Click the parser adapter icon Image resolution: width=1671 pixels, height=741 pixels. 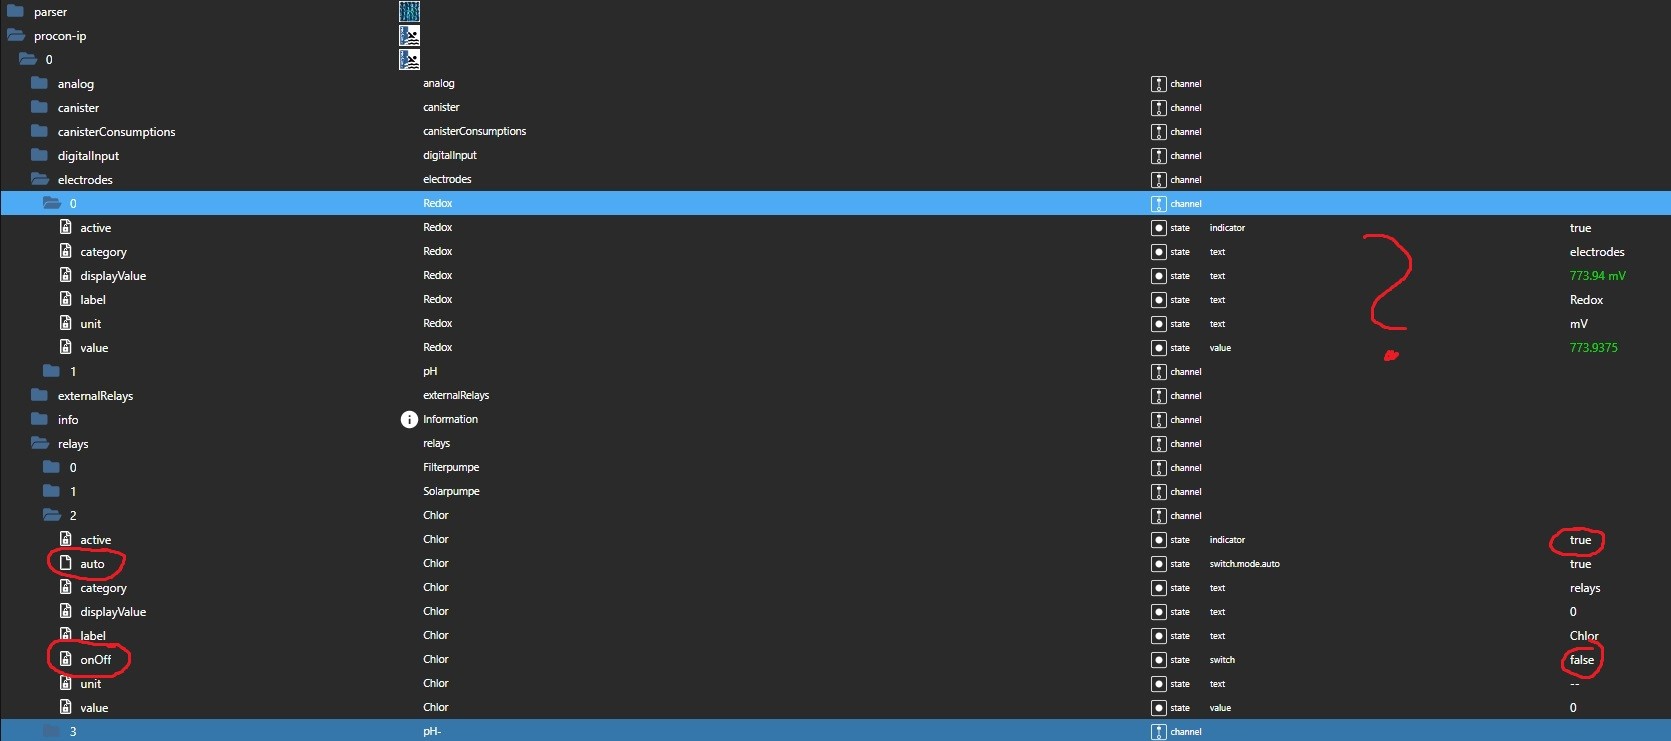click(409, 11)
